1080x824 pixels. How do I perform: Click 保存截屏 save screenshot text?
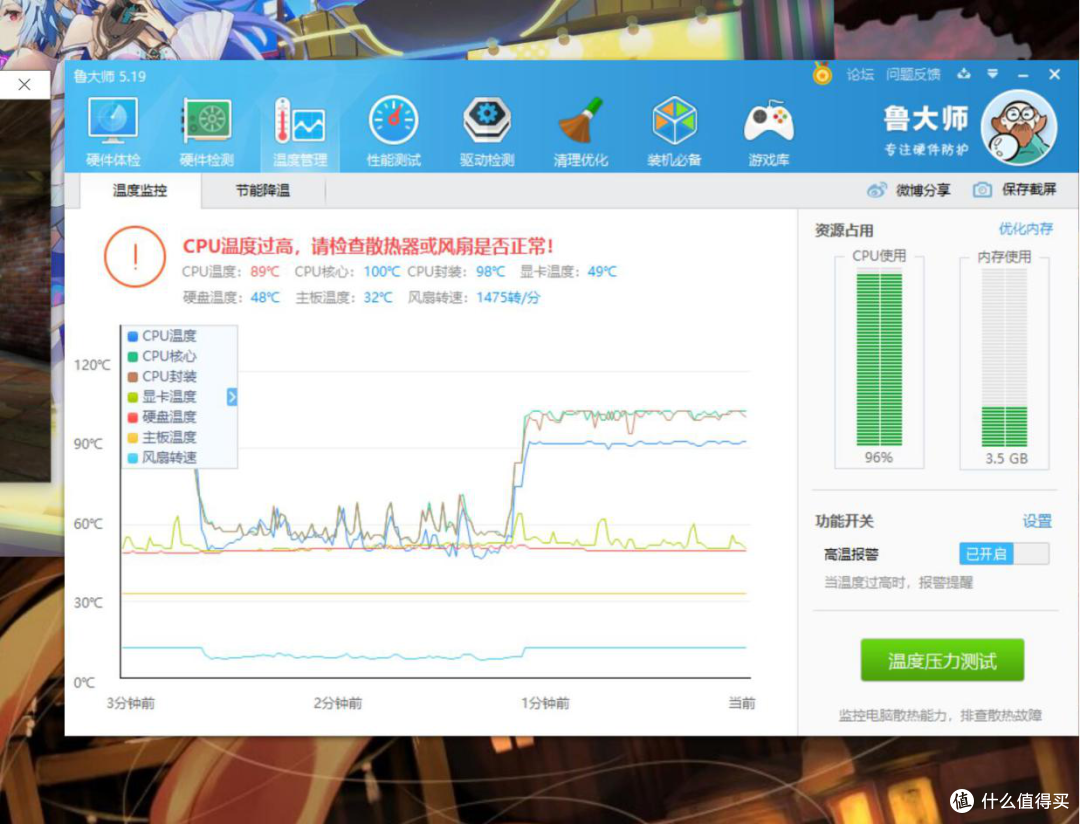pyautogui.click(x=1028, y=189)
